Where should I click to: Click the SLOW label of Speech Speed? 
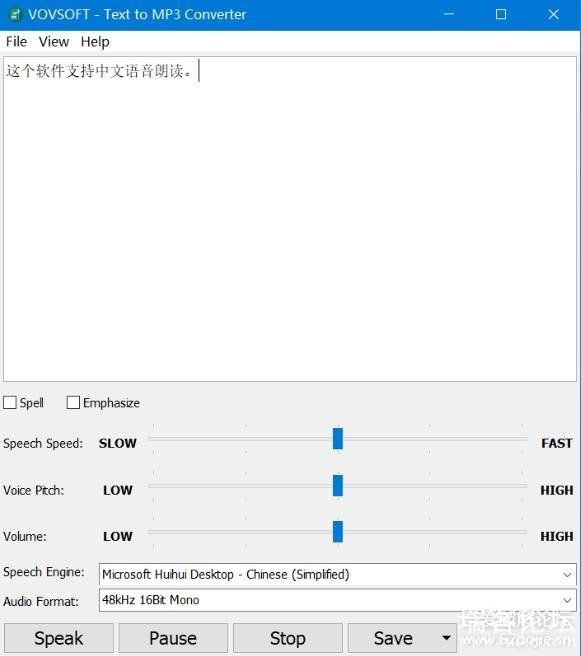(x=118, y=443)
